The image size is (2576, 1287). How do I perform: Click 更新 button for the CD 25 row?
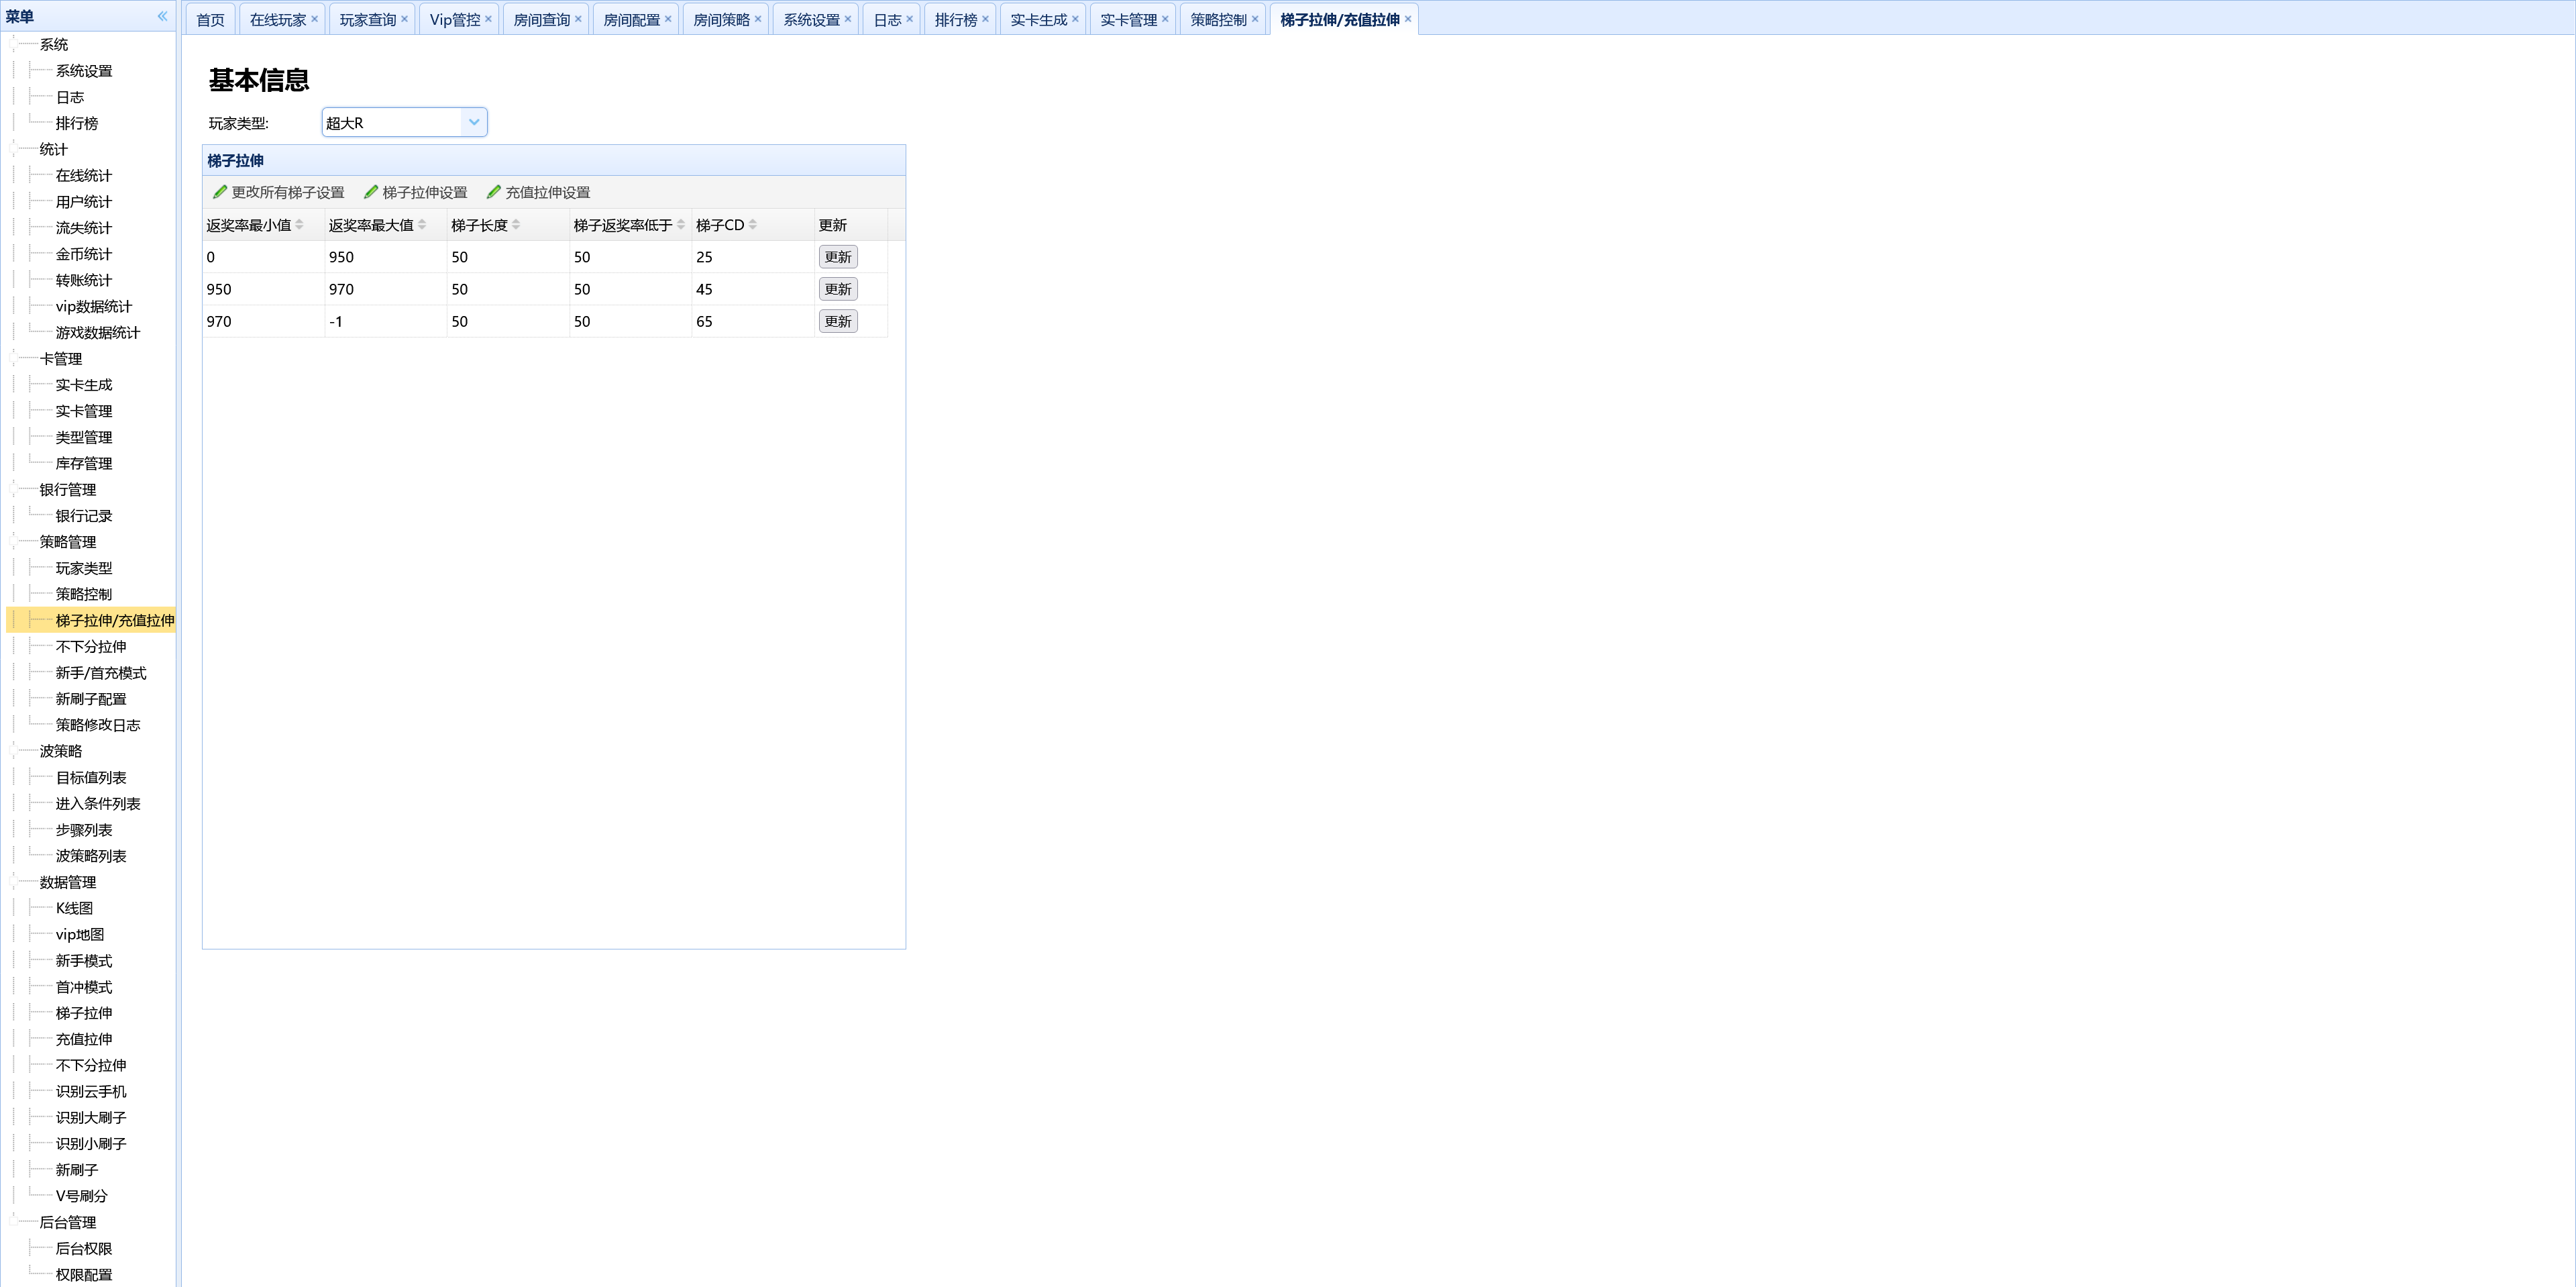pyautogui.click(x=837, y=257)
